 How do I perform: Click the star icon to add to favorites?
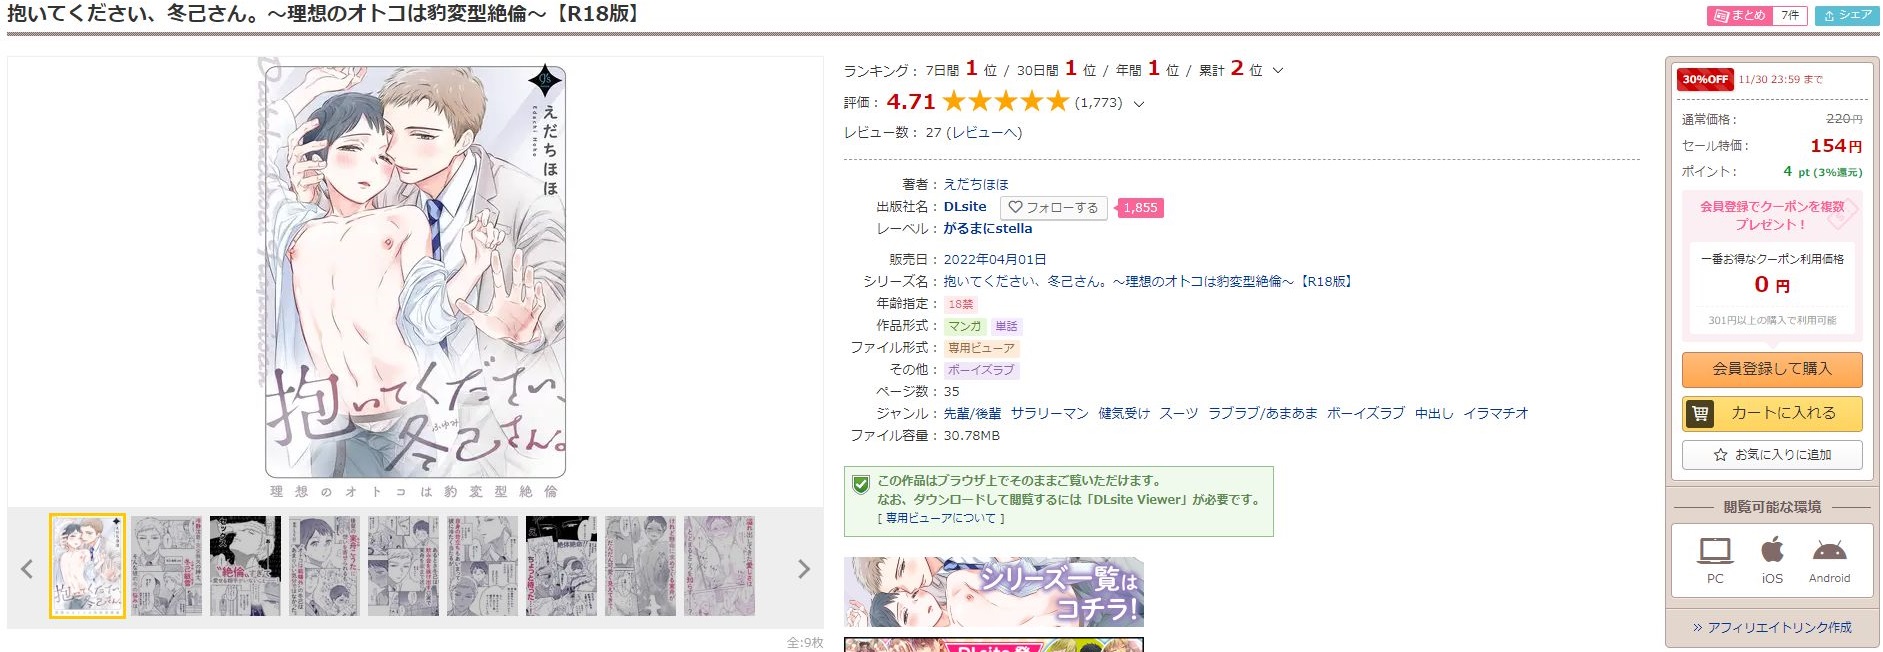click(1720, 455)
